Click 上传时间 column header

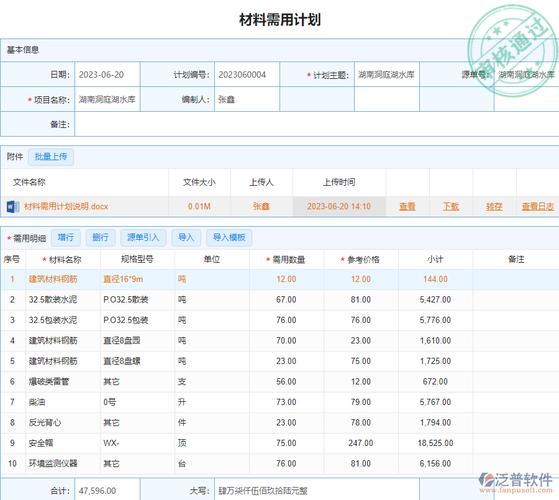pos(339,182)
